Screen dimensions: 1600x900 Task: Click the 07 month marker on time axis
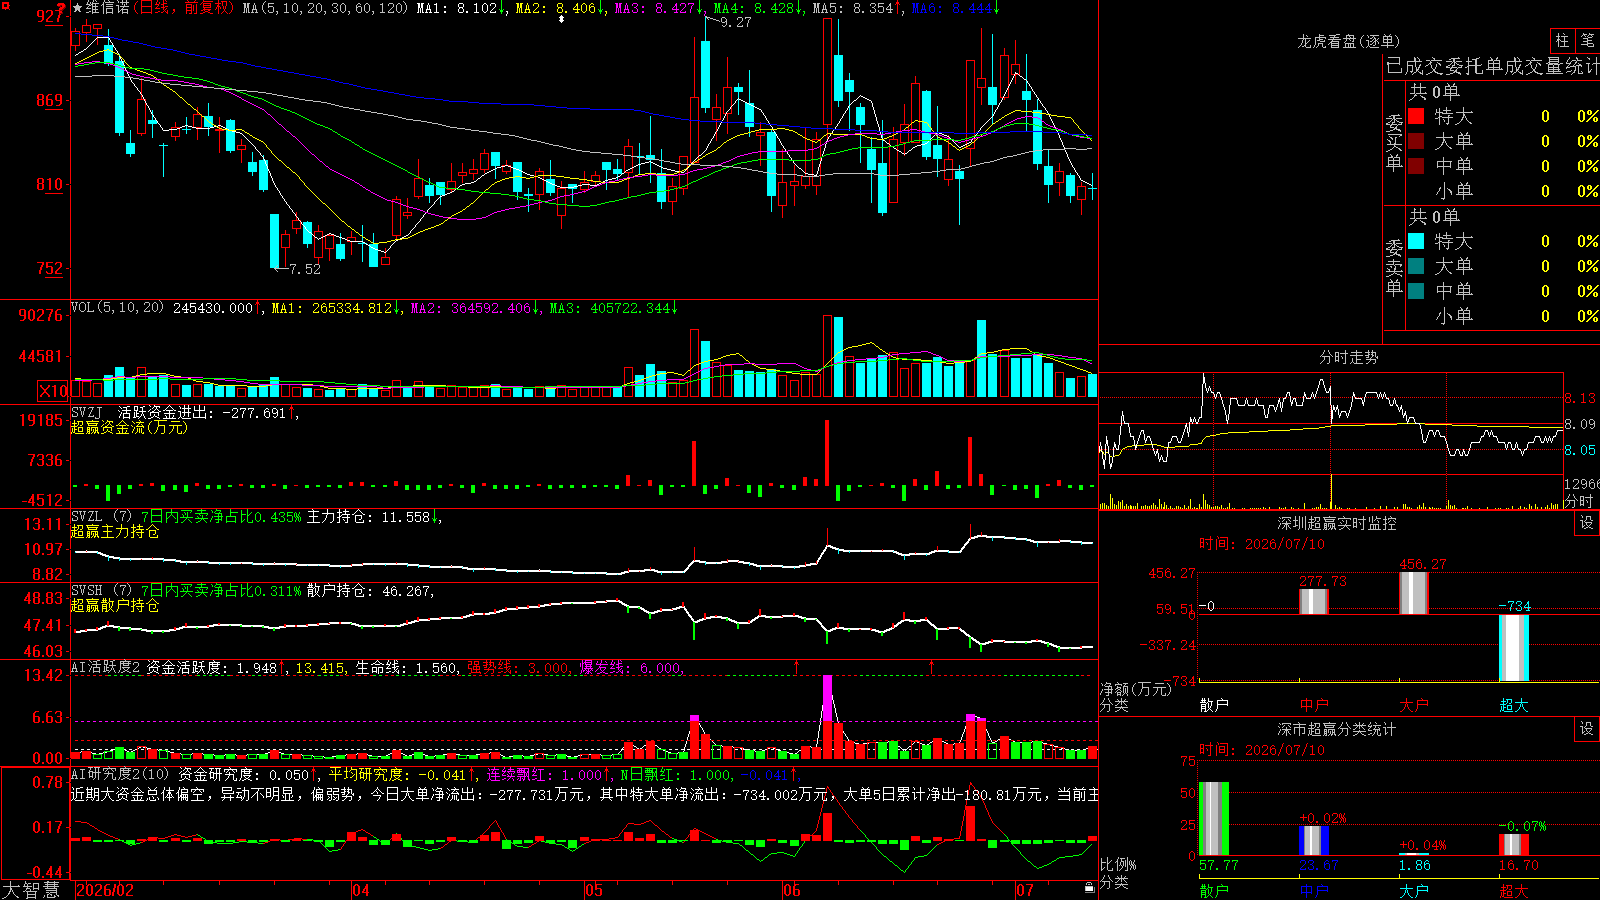click(x=1025, y=890)
